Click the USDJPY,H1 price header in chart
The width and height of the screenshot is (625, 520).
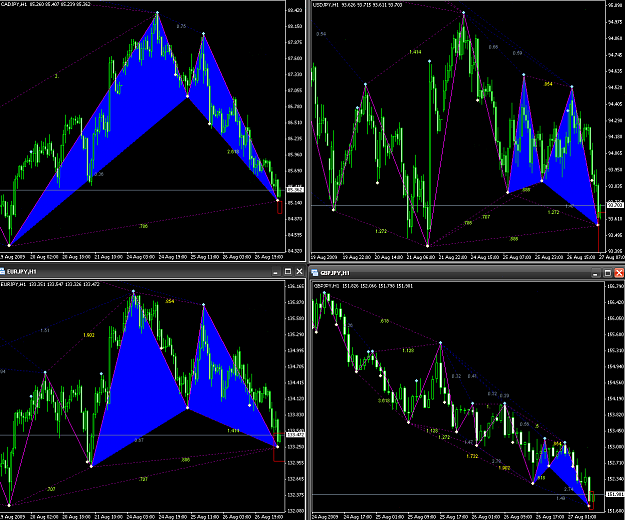click(x=357, y=5)
